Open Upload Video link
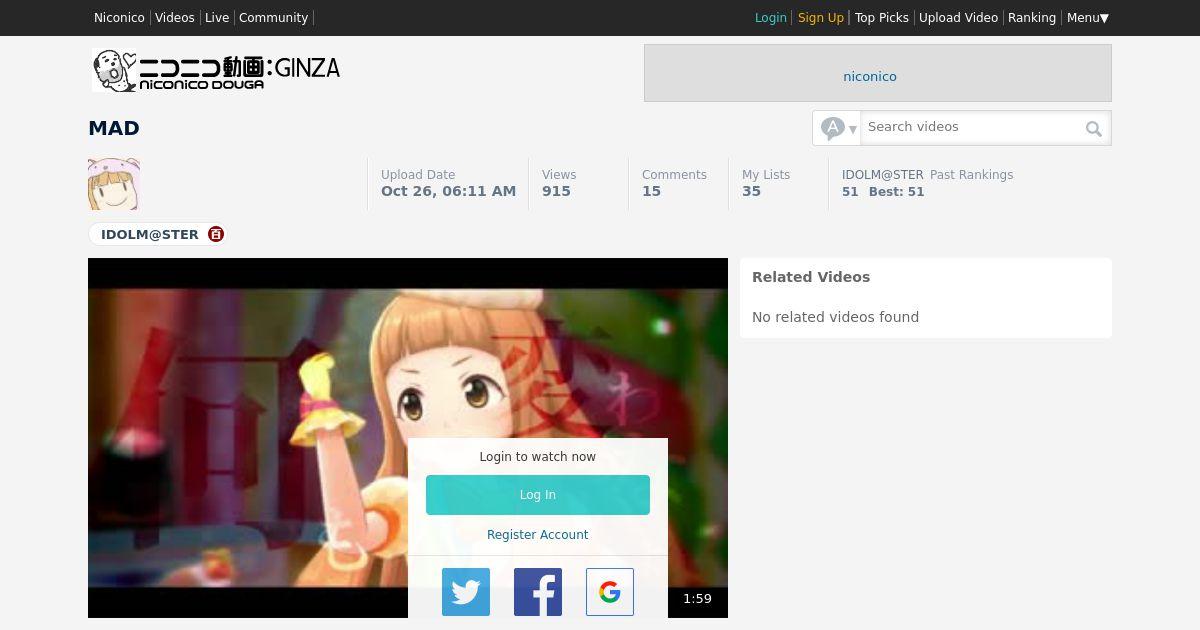This screenshot has width=1200, height=630. (x=958, y=18)
